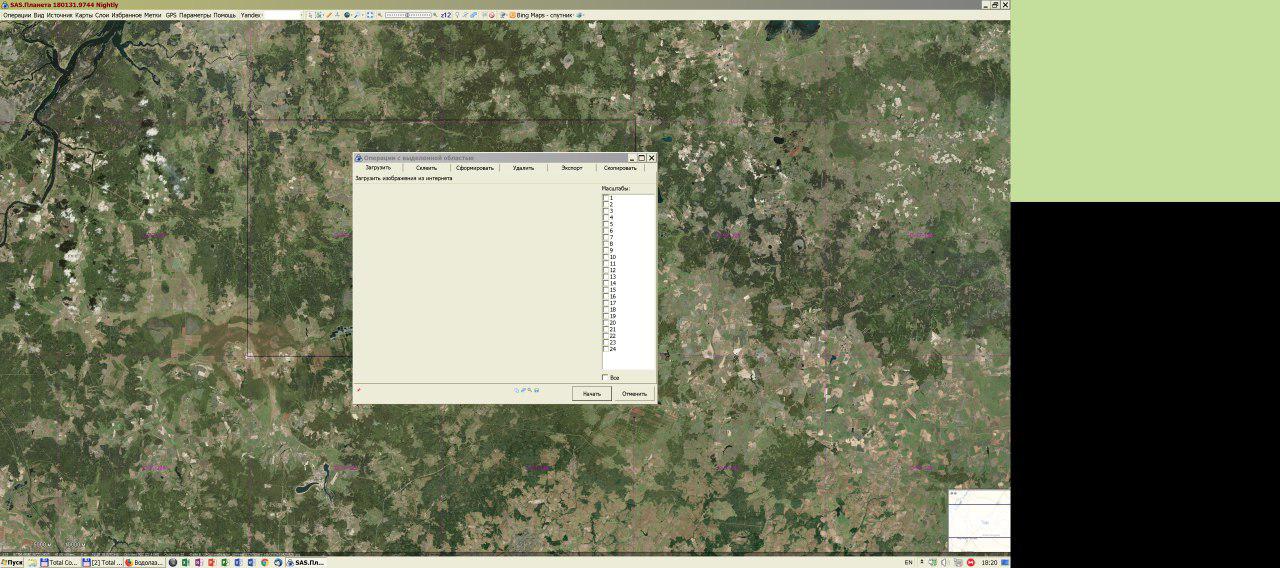The height and width of the screenshot is (568, 1280).
Task: Open the Параметры menu
Action: pyautogui.click(x=195, y=15)
